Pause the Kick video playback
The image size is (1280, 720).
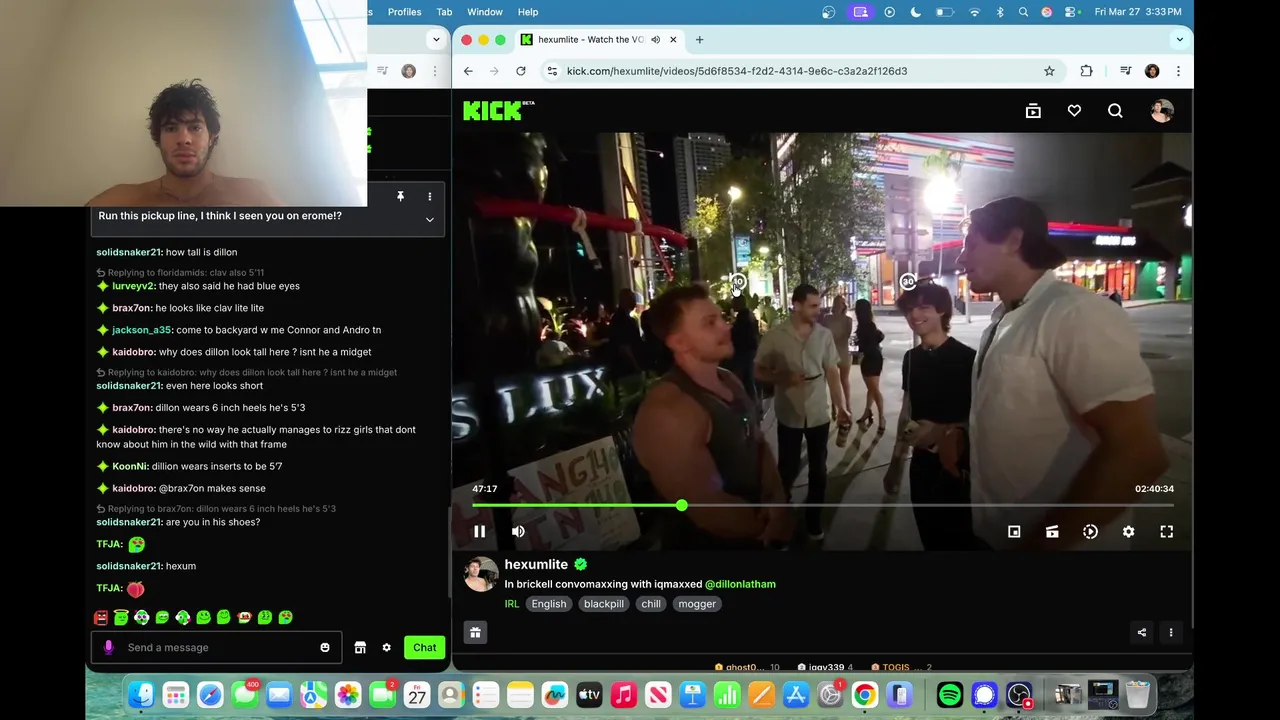480,532
